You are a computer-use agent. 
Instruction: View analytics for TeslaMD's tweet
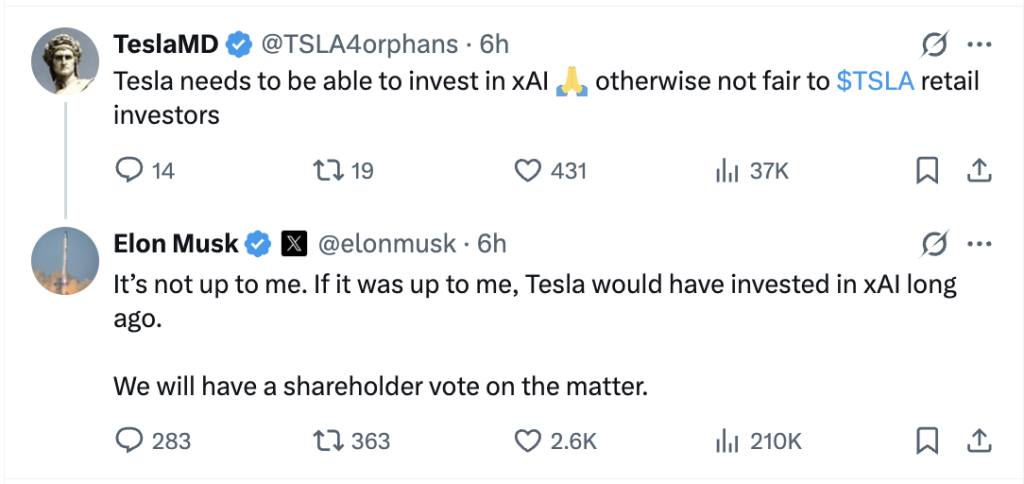726,171
